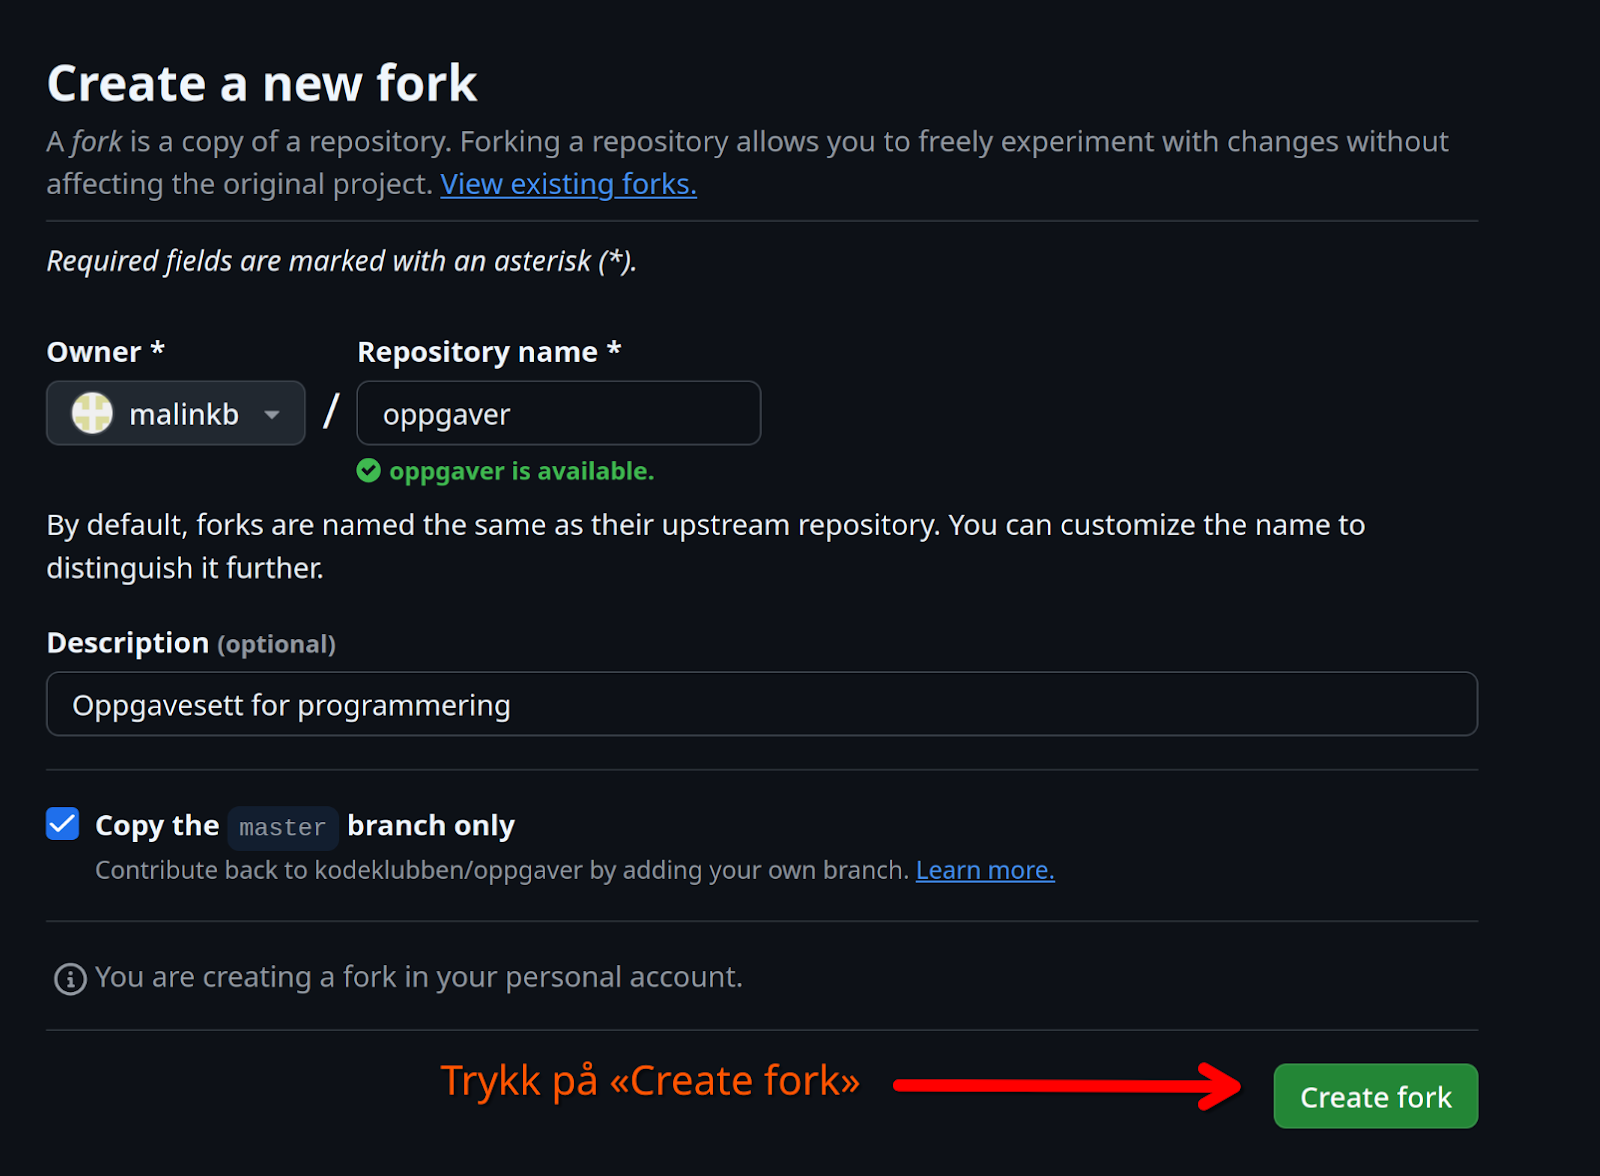
Task: Click the "Description (optional)" label
Action: click(191, 643)
